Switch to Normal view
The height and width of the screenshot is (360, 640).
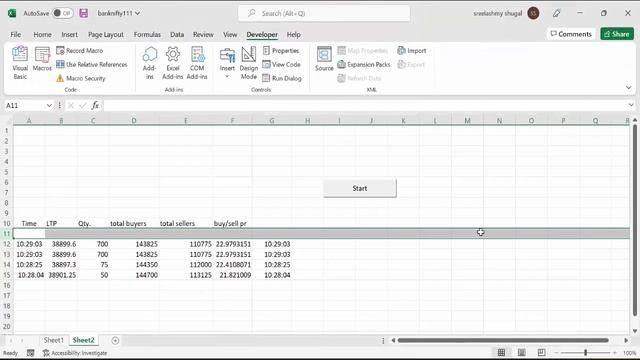pyautogui.click(x=501, y=353)
